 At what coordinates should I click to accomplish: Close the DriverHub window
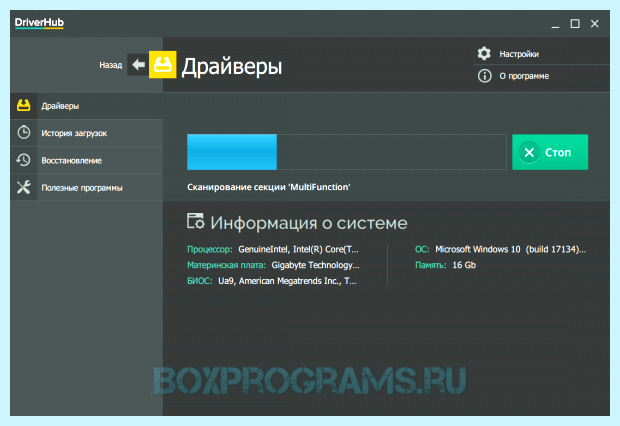click(594, 24)
